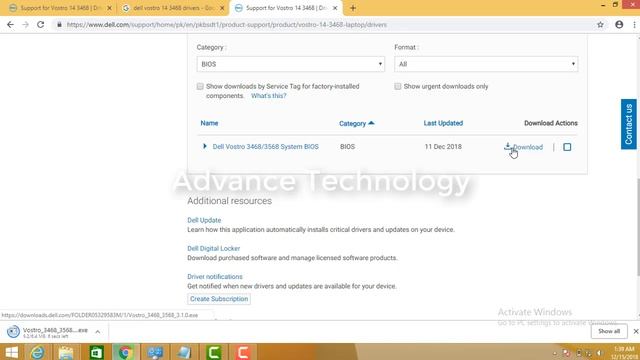Click the taskbar volume icon
The width and height of the screenshot is (640, 360).
600,353
